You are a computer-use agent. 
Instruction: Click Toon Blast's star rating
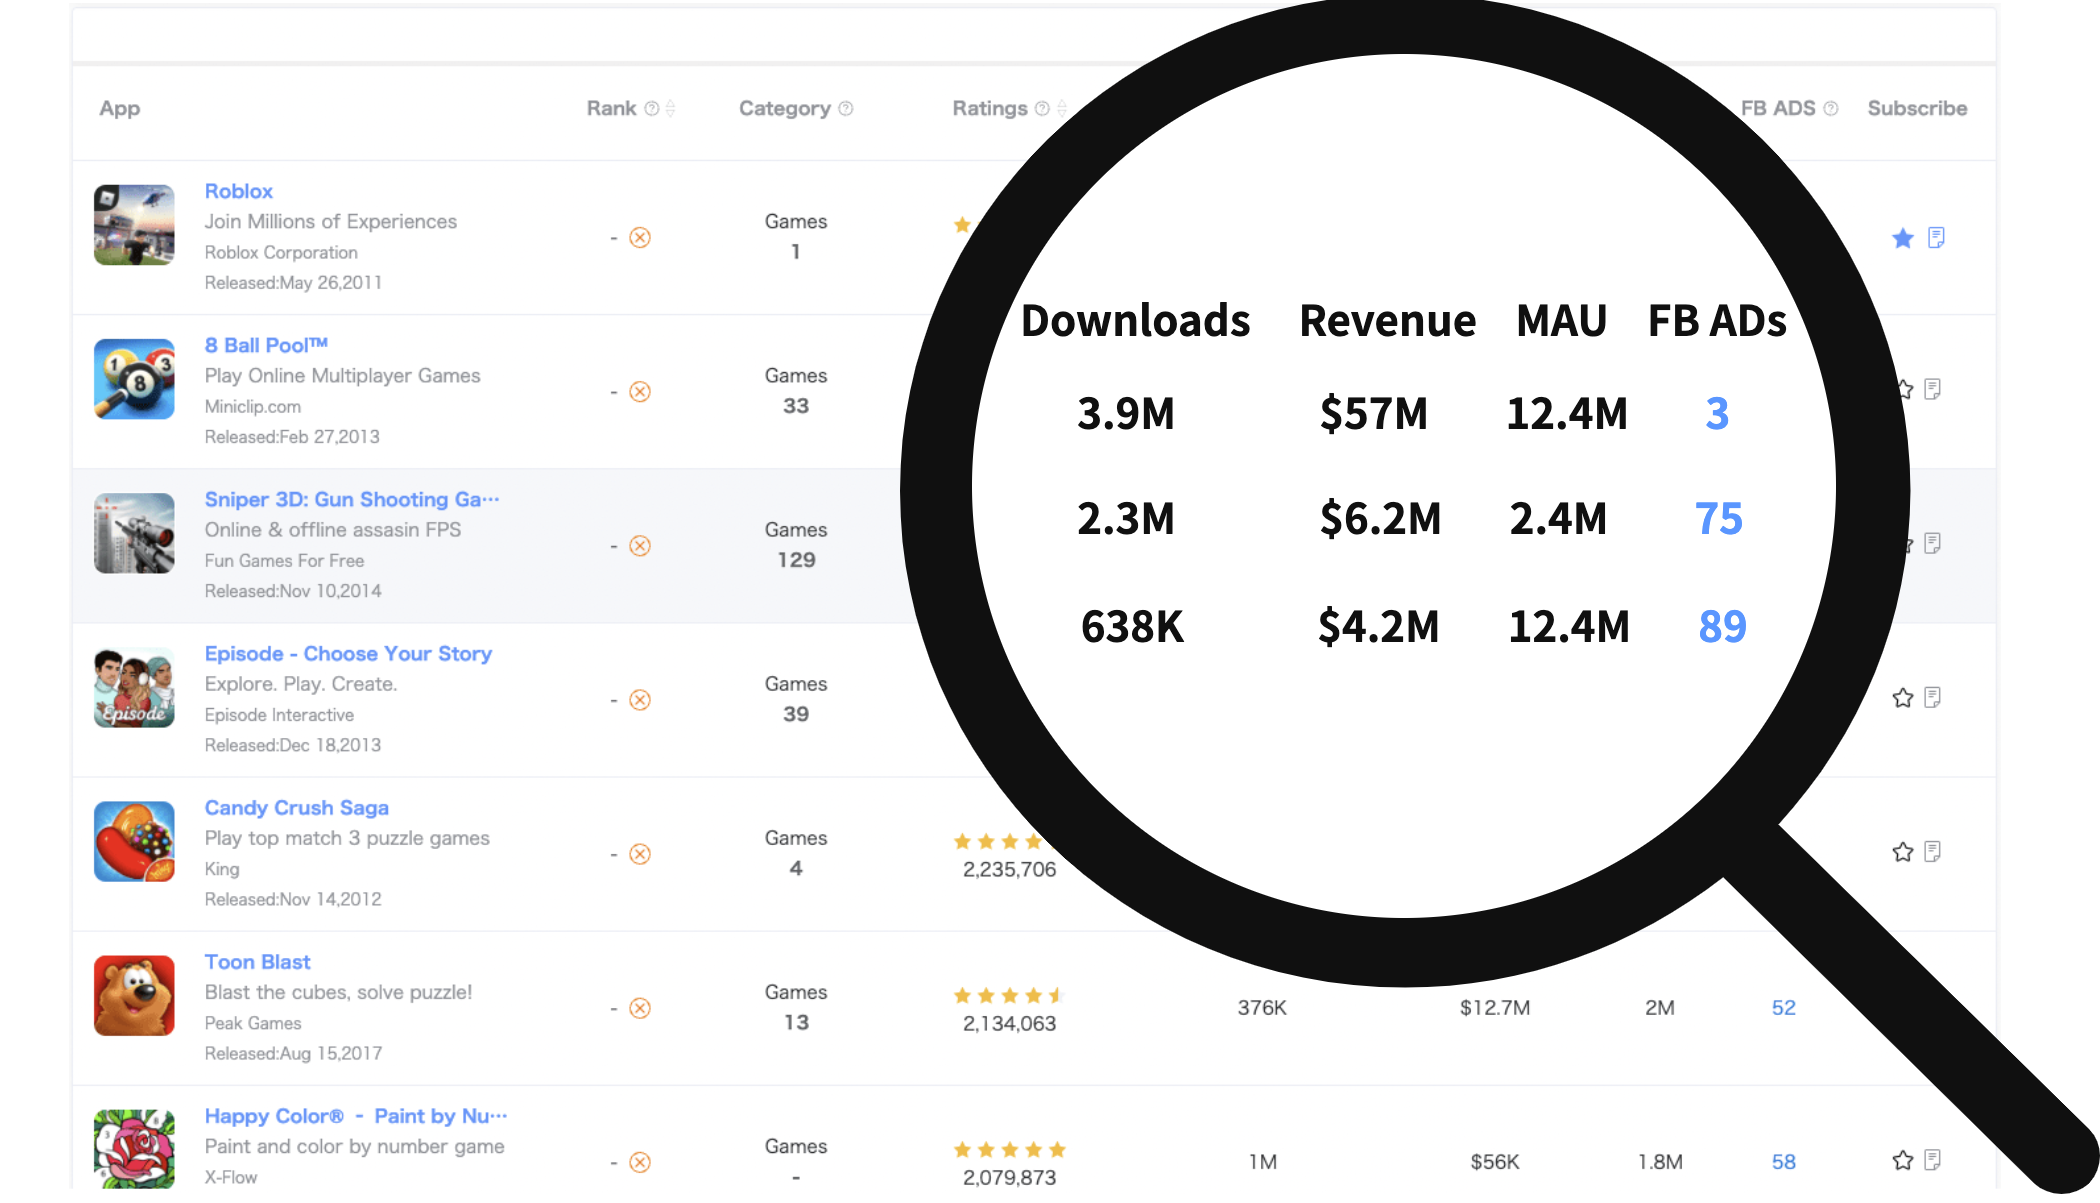click(1009, 995)
